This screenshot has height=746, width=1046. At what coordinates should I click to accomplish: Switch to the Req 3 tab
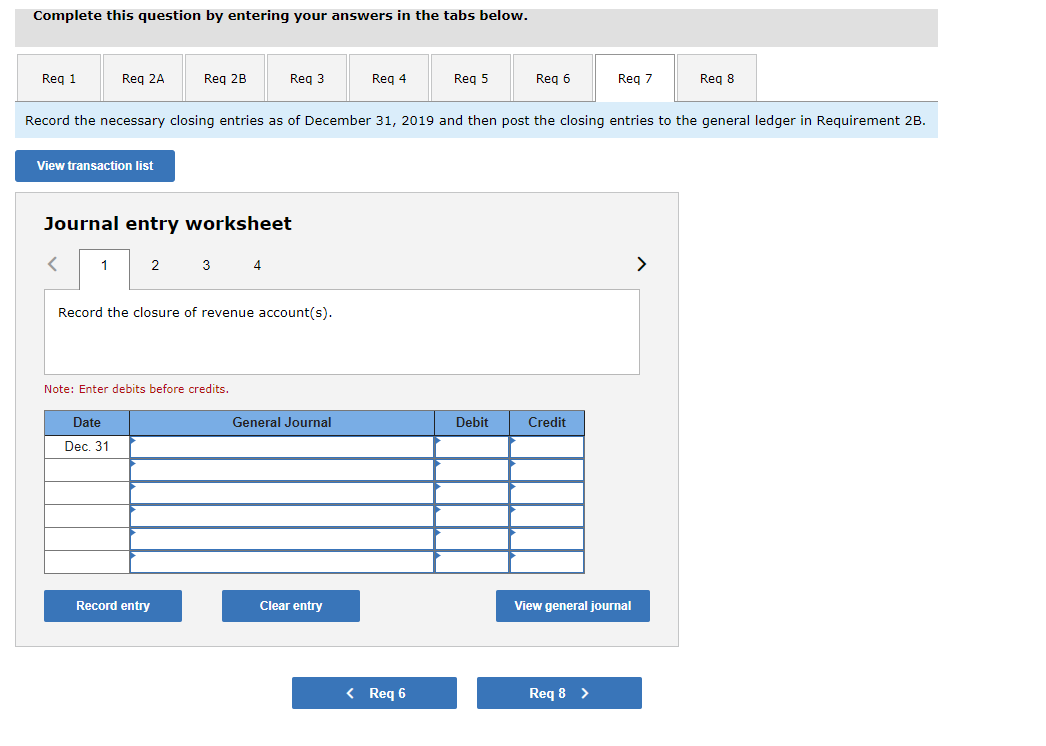(306, 77)
